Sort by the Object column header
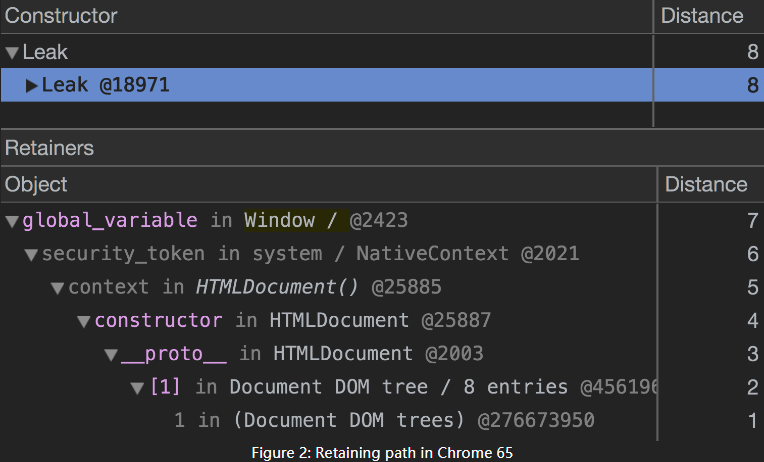 coord(37,184)
